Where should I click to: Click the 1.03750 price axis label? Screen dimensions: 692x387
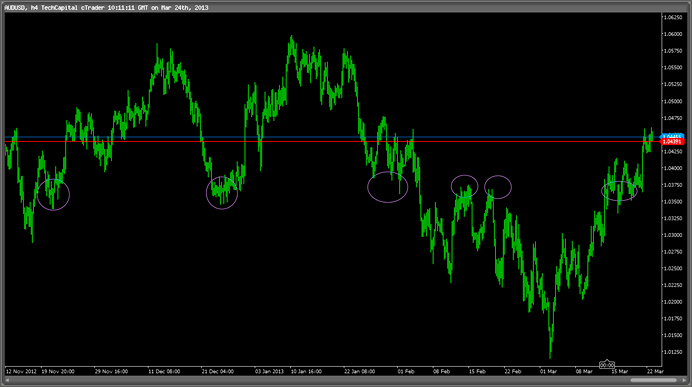pos(673,185)
